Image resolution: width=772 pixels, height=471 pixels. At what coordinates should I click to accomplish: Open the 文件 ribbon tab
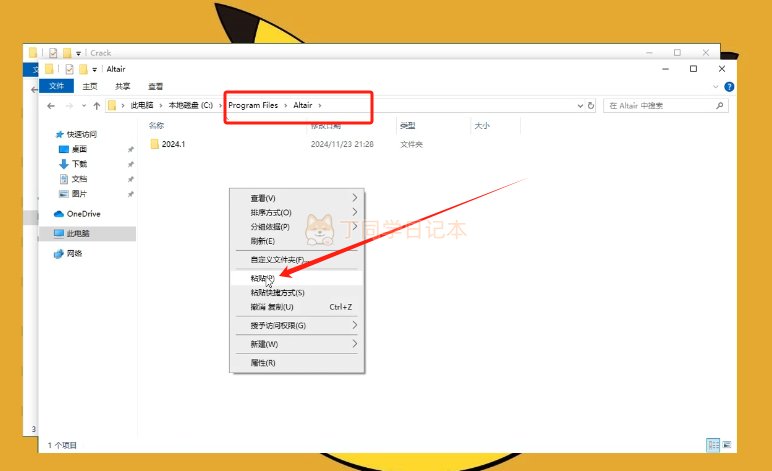[x=56, y=86]
